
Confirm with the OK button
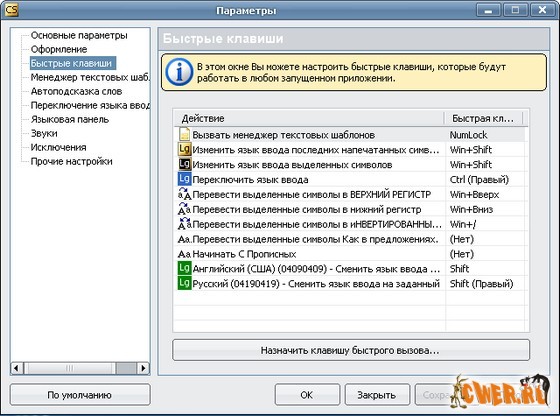pyautogui.click(x=307, y=395)
